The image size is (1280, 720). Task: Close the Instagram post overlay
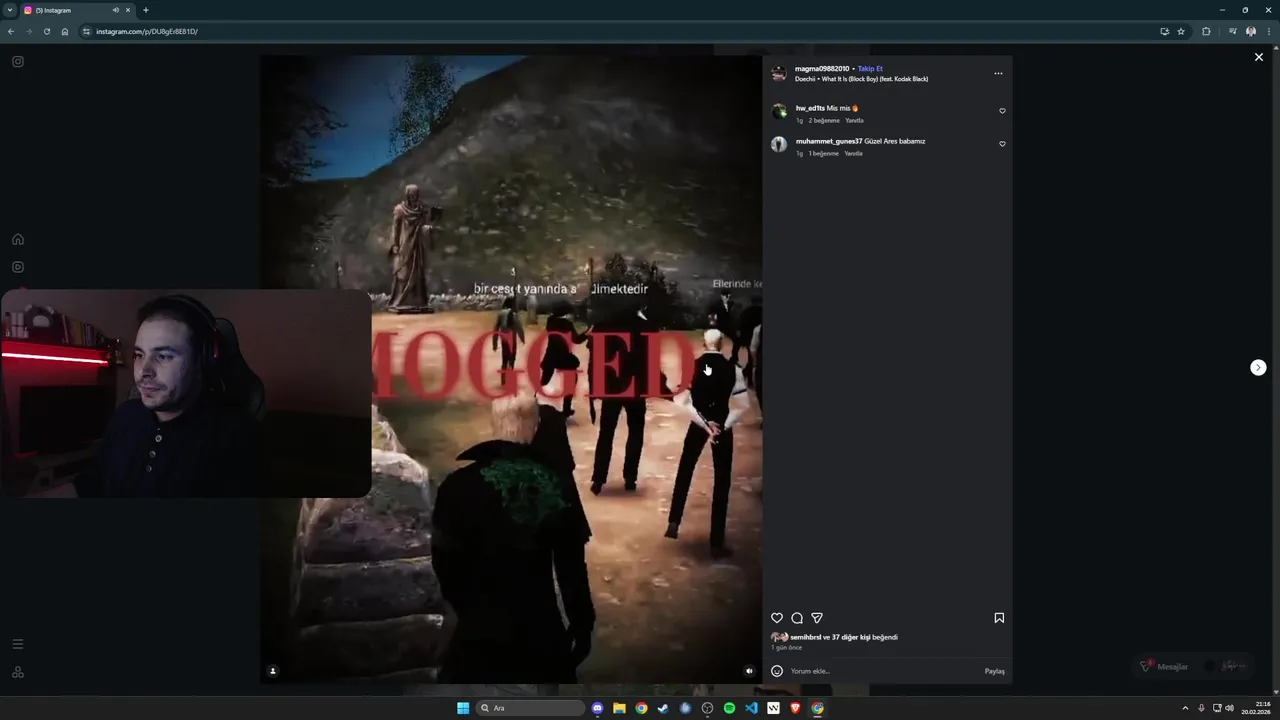[1258, 57]
